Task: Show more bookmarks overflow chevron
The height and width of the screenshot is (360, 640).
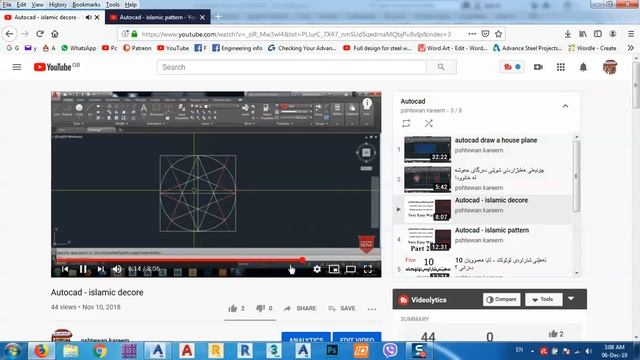Action: point(631,48)
